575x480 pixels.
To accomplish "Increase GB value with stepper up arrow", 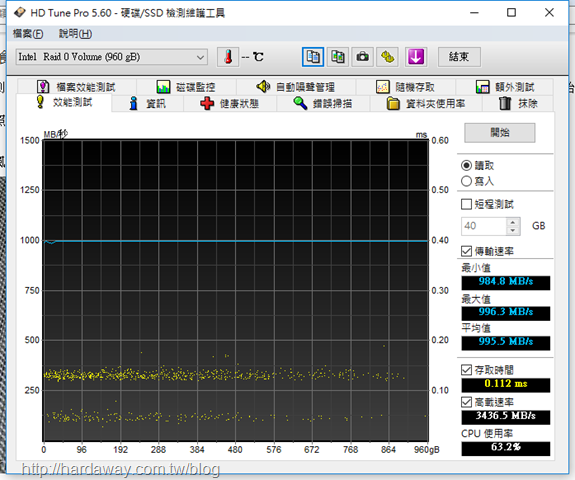I will pyautogui.click(x=513, y=222).
